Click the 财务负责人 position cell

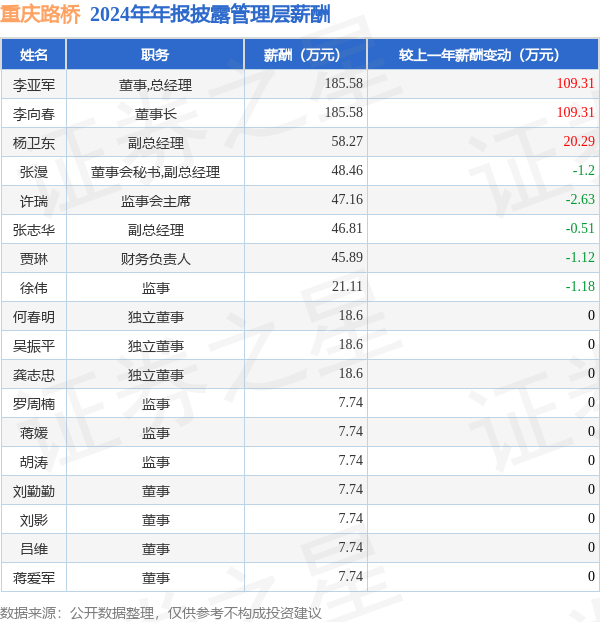click(x=155, y=259)
